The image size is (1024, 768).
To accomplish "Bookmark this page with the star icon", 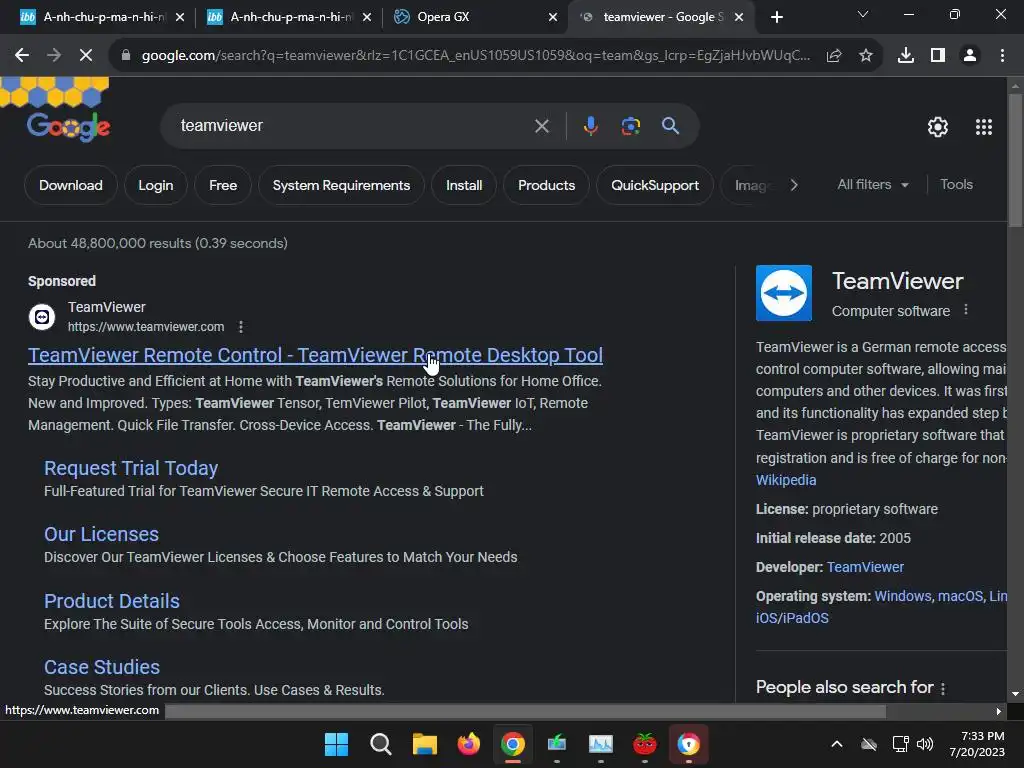I will pos(866,56).
